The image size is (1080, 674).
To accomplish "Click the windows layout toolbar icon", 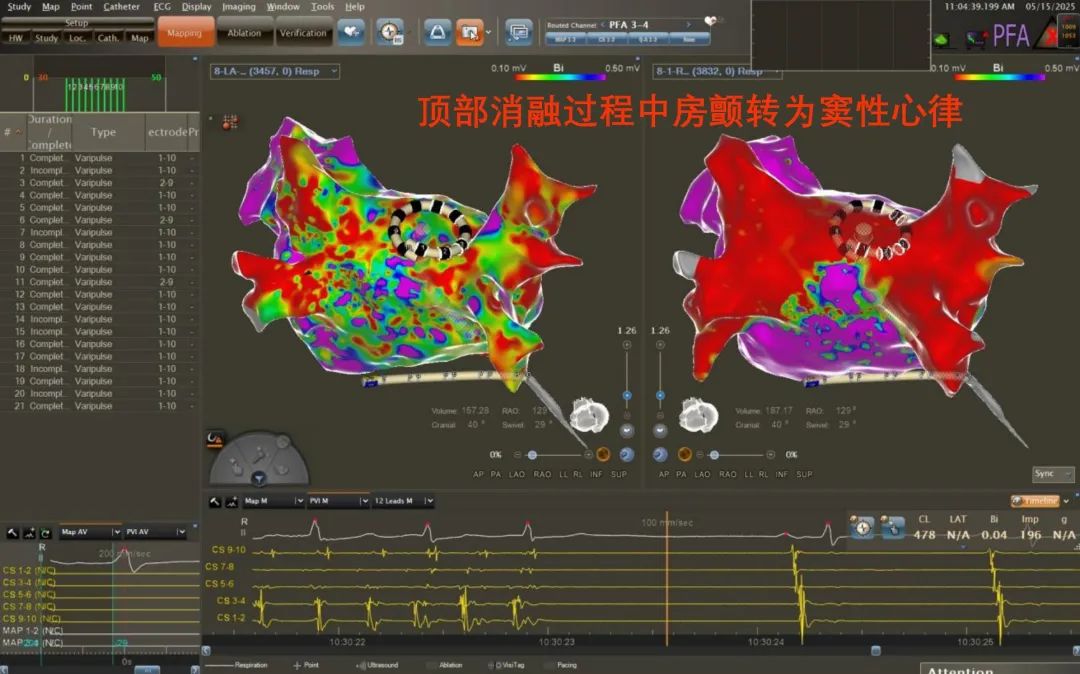I will (x=518, y=32).
